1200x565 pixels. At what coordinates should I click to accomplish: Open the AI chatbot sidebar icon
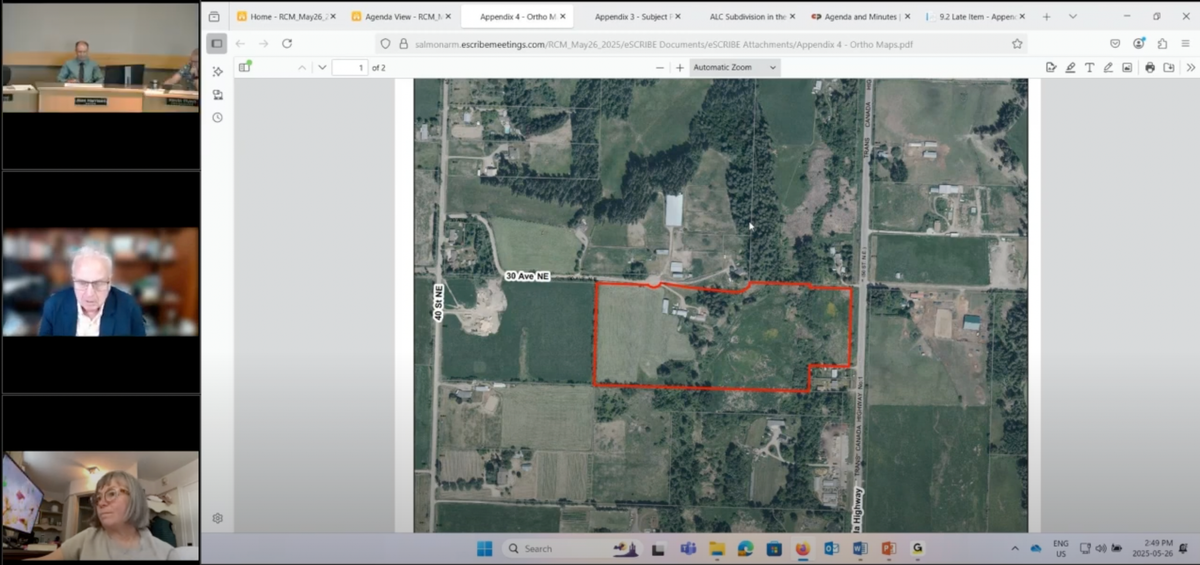[217, 72]
